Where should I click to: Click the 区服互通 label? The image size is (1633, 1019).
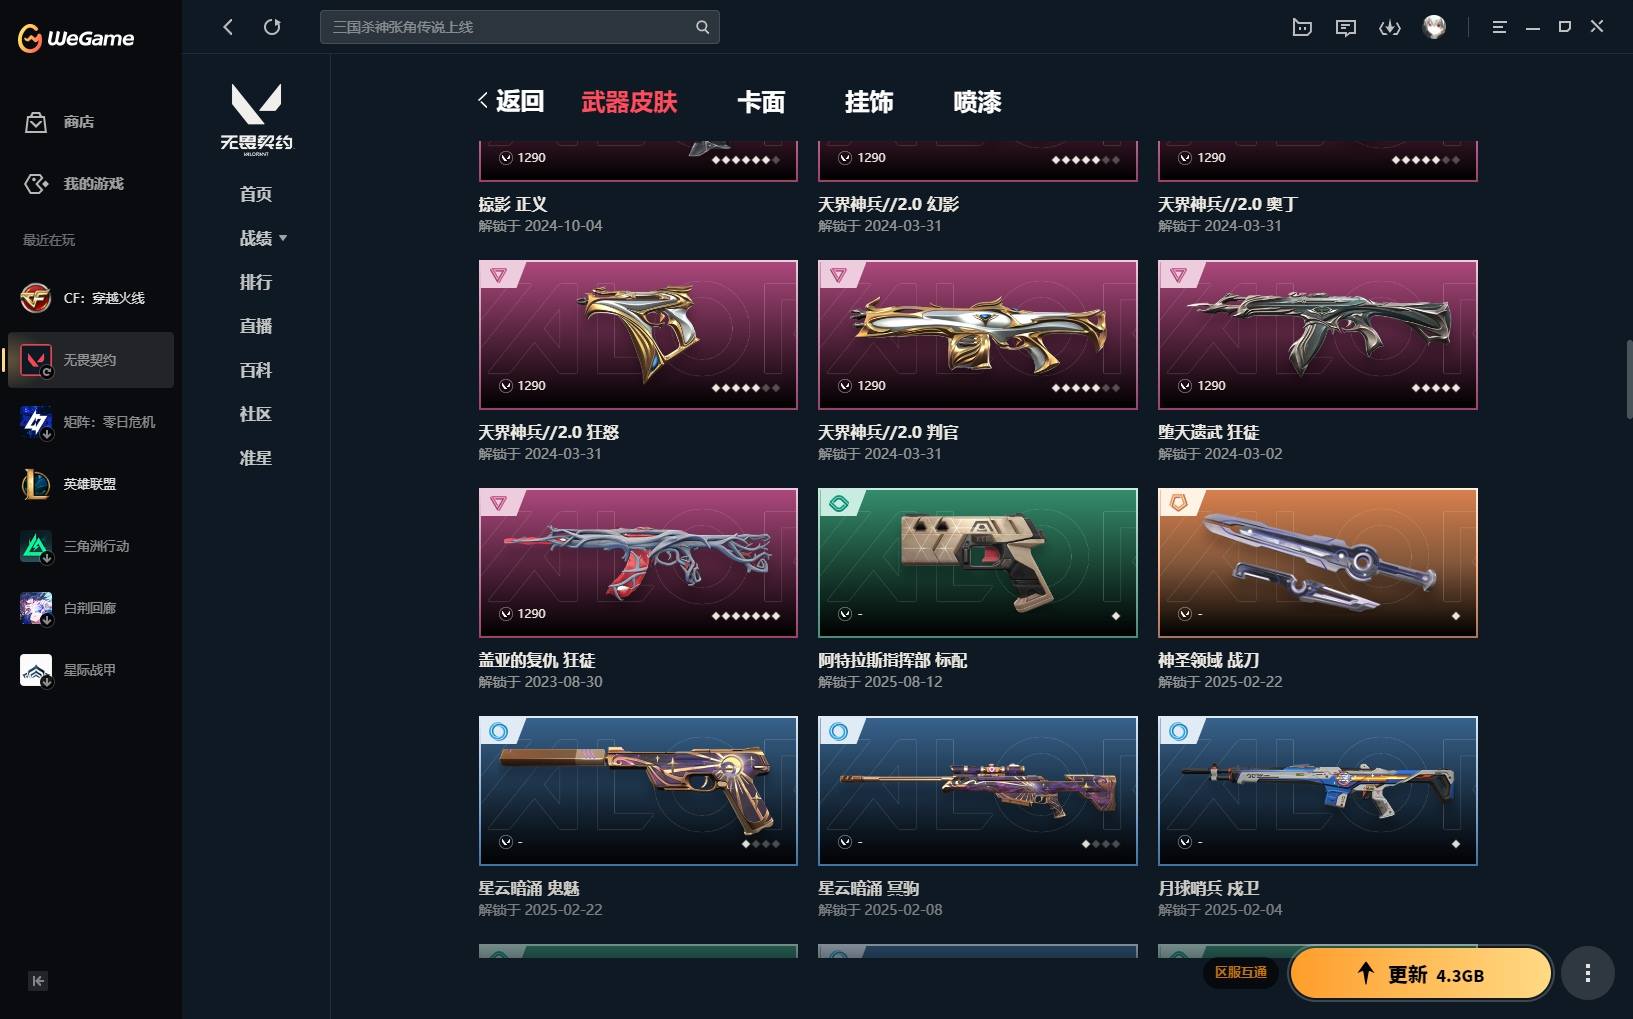1240,972
